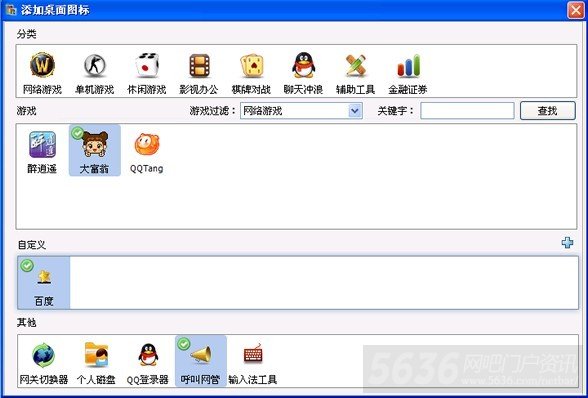588x398 pixels.
Task: Focus the 关键字 keyword input field
Action: coord(467,111)
